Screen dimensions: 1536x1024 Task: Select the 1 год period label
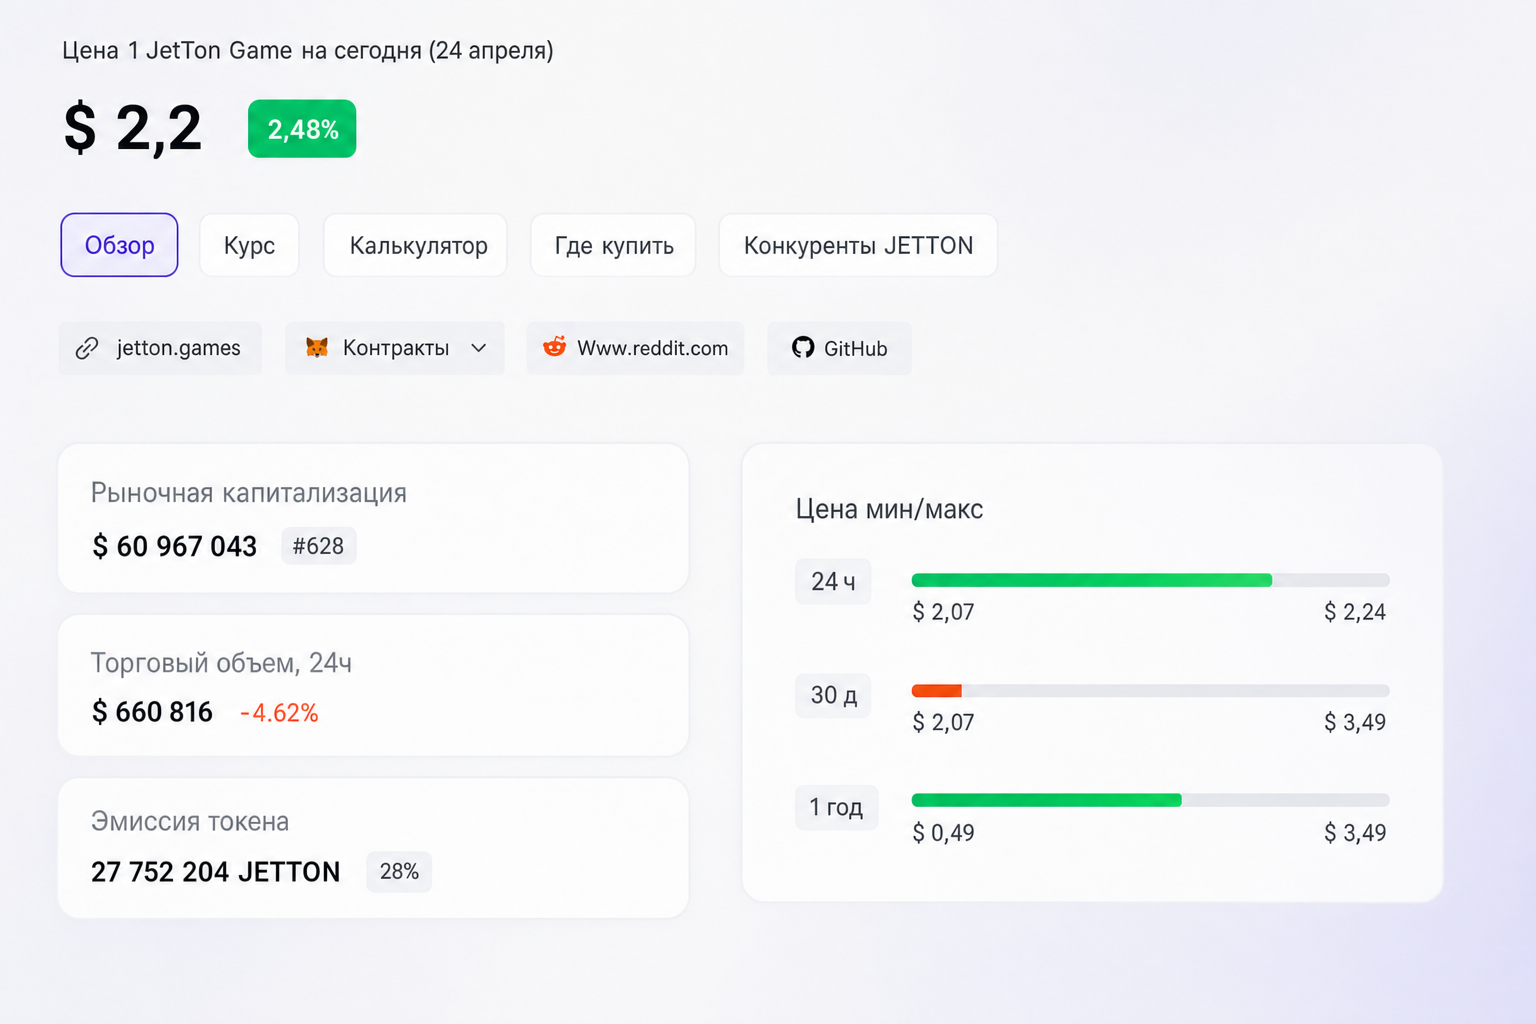pos(836,807)
